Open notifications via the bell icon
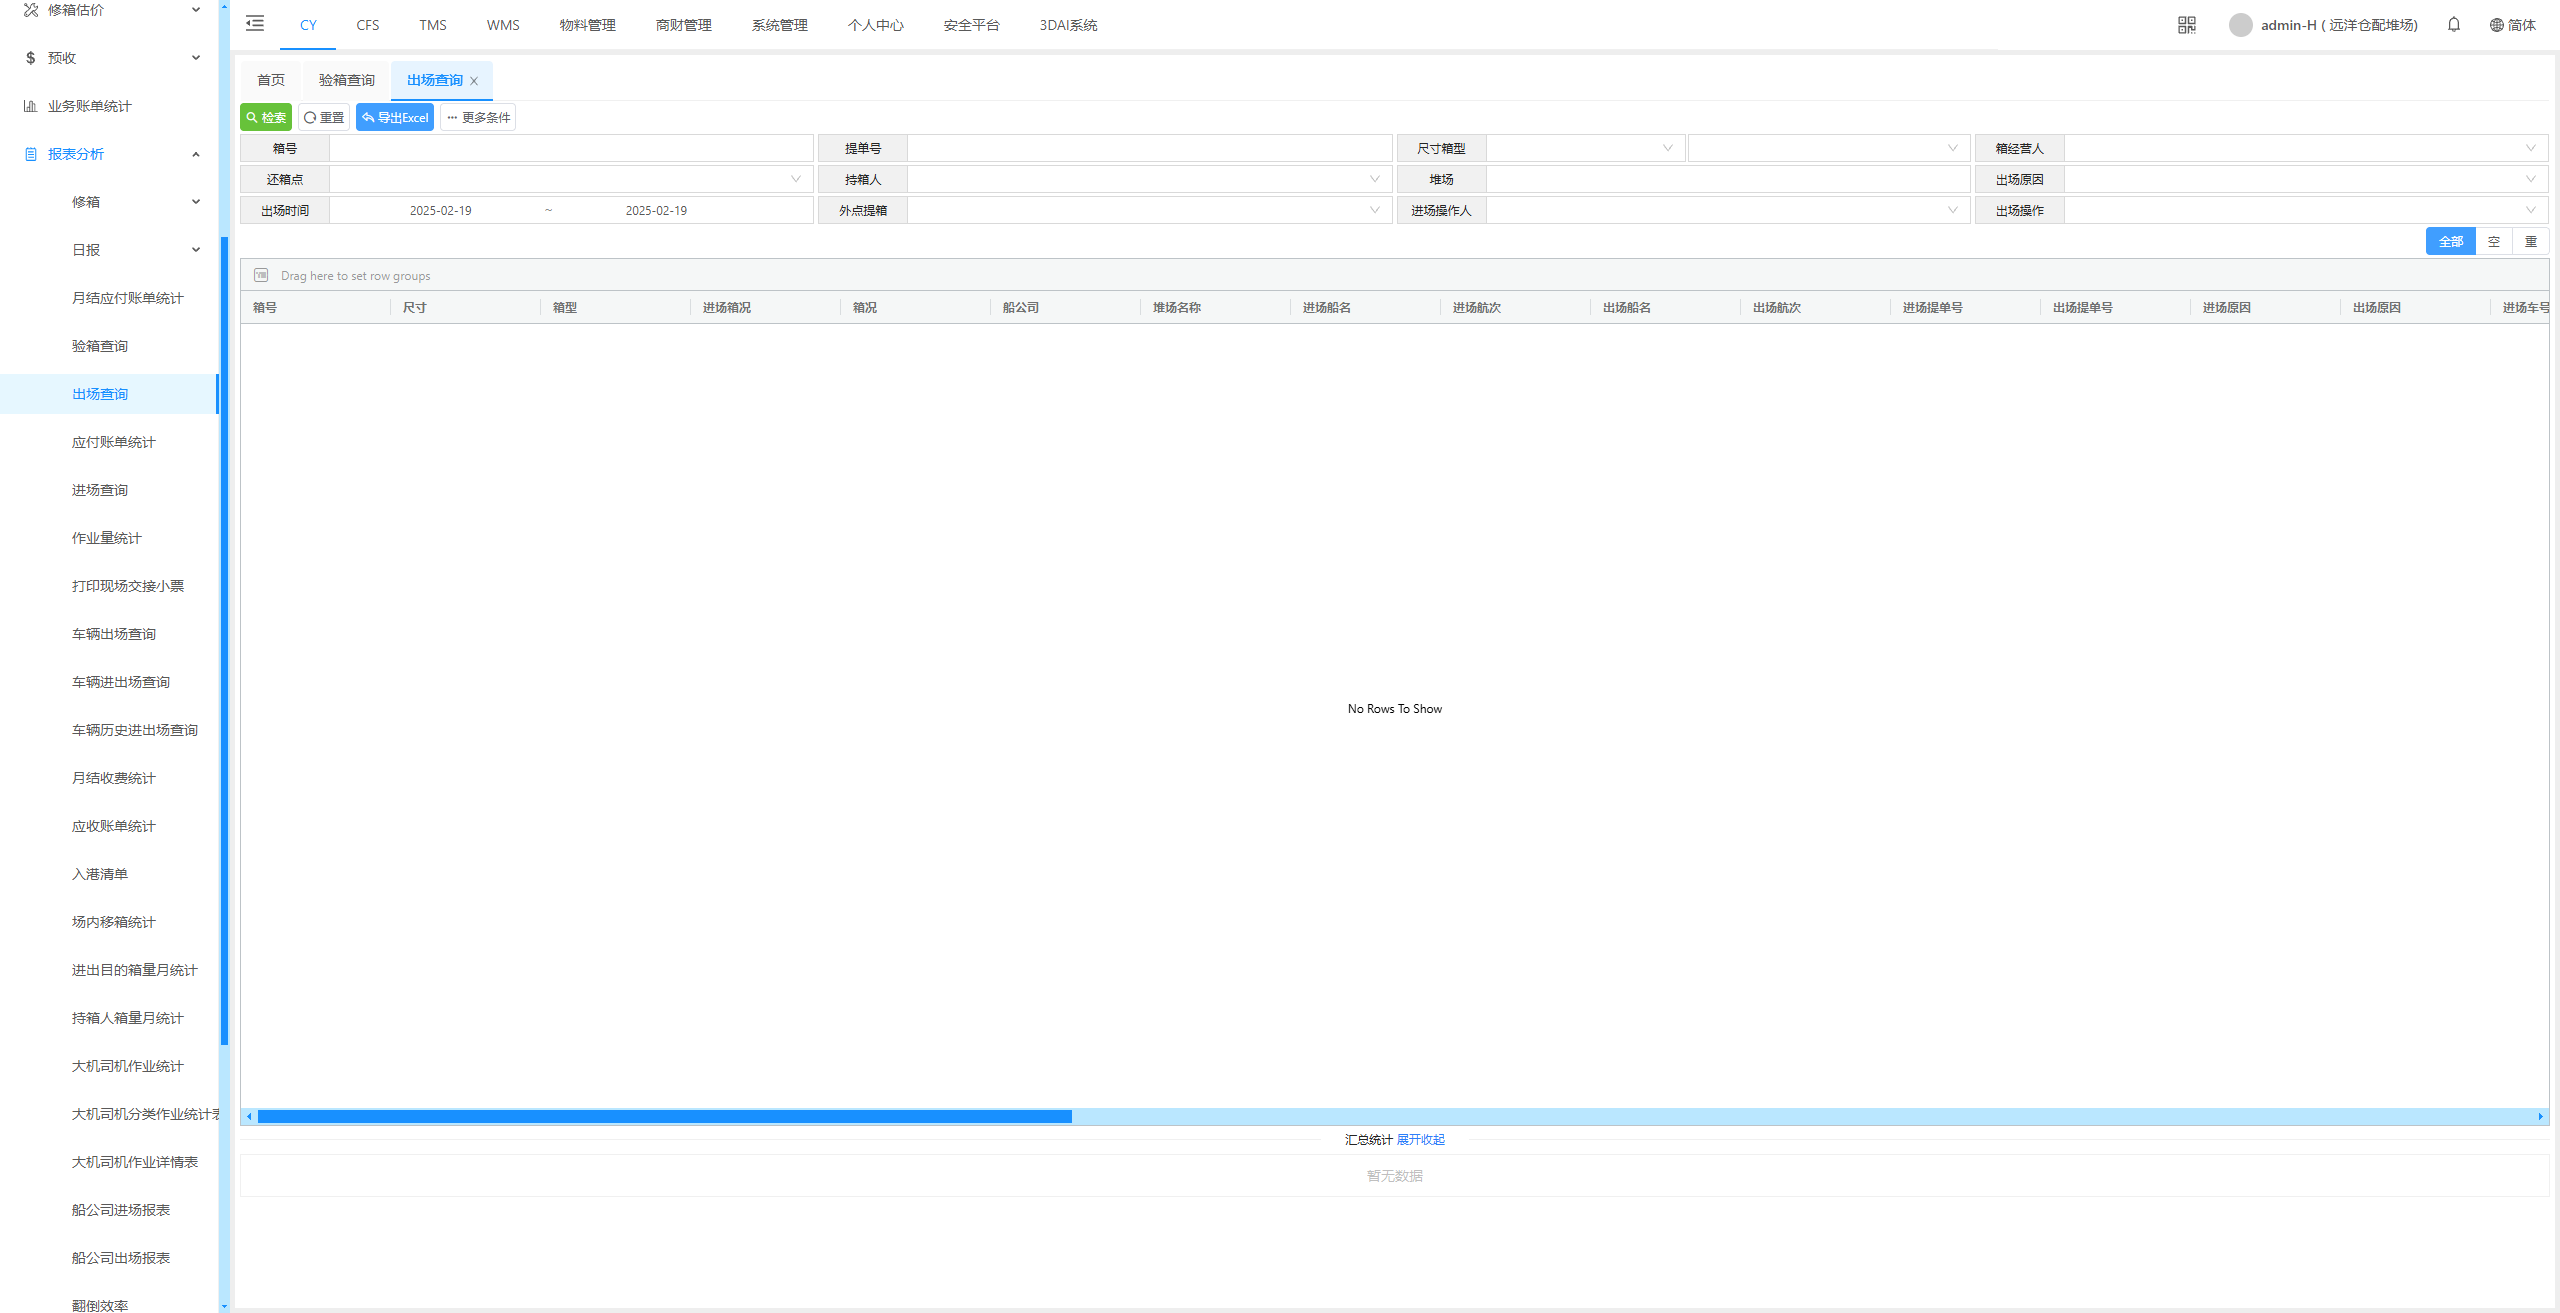2560x1313 pixels. [2453, 25]
